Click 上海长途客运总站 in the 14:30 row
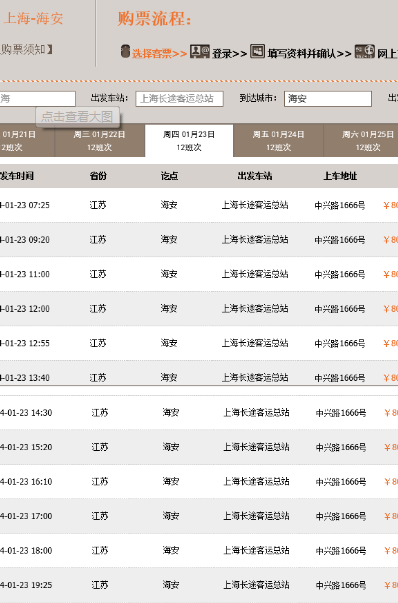 (x=256, y=413)
